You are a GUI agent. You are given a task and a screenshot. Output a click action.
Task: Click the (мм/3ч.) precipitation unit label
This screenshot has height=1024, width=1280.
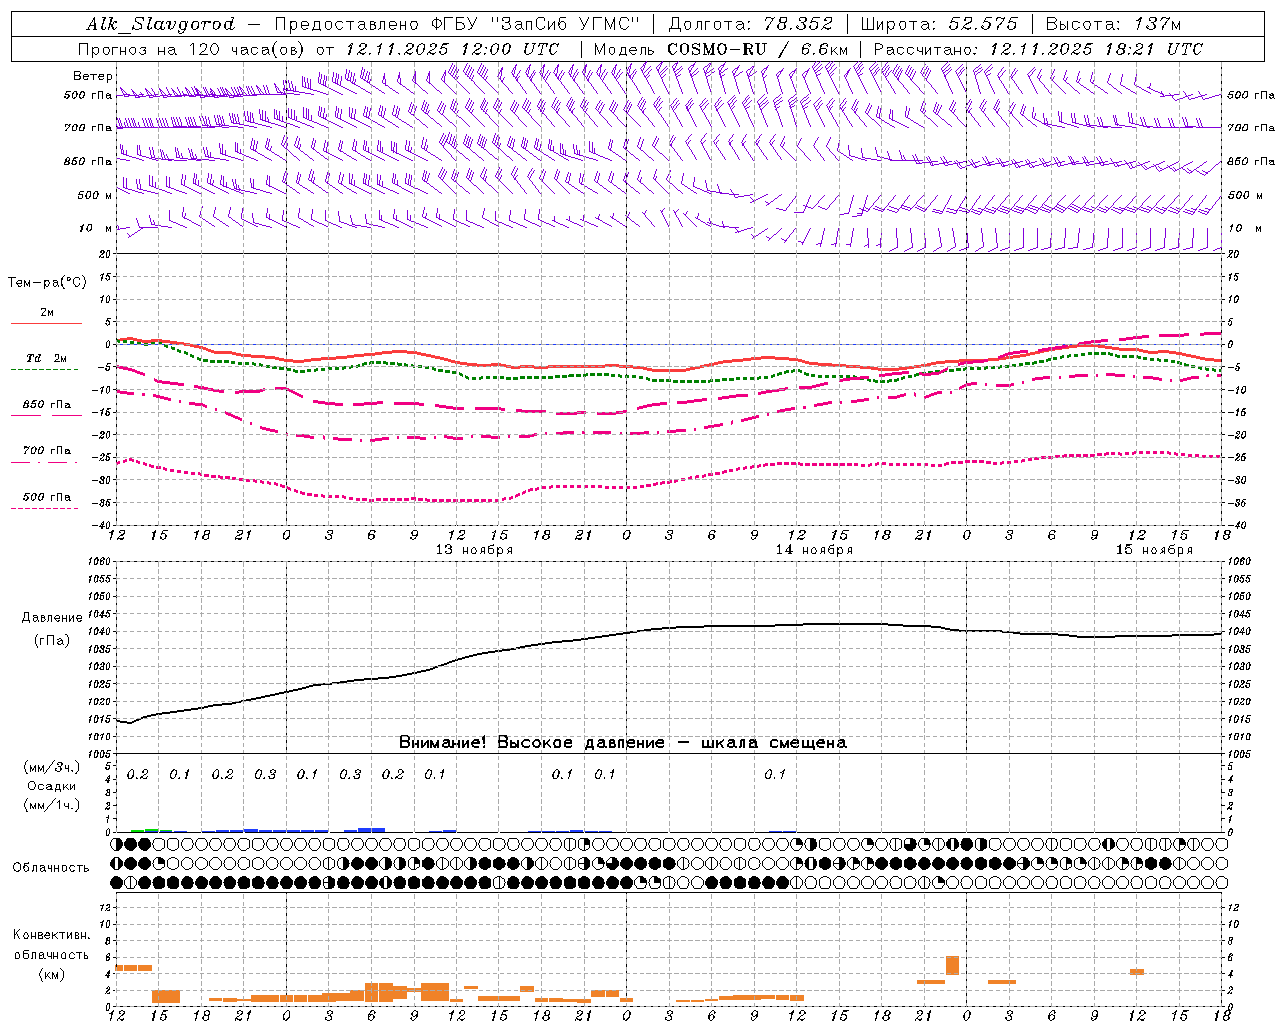[52, 767]
